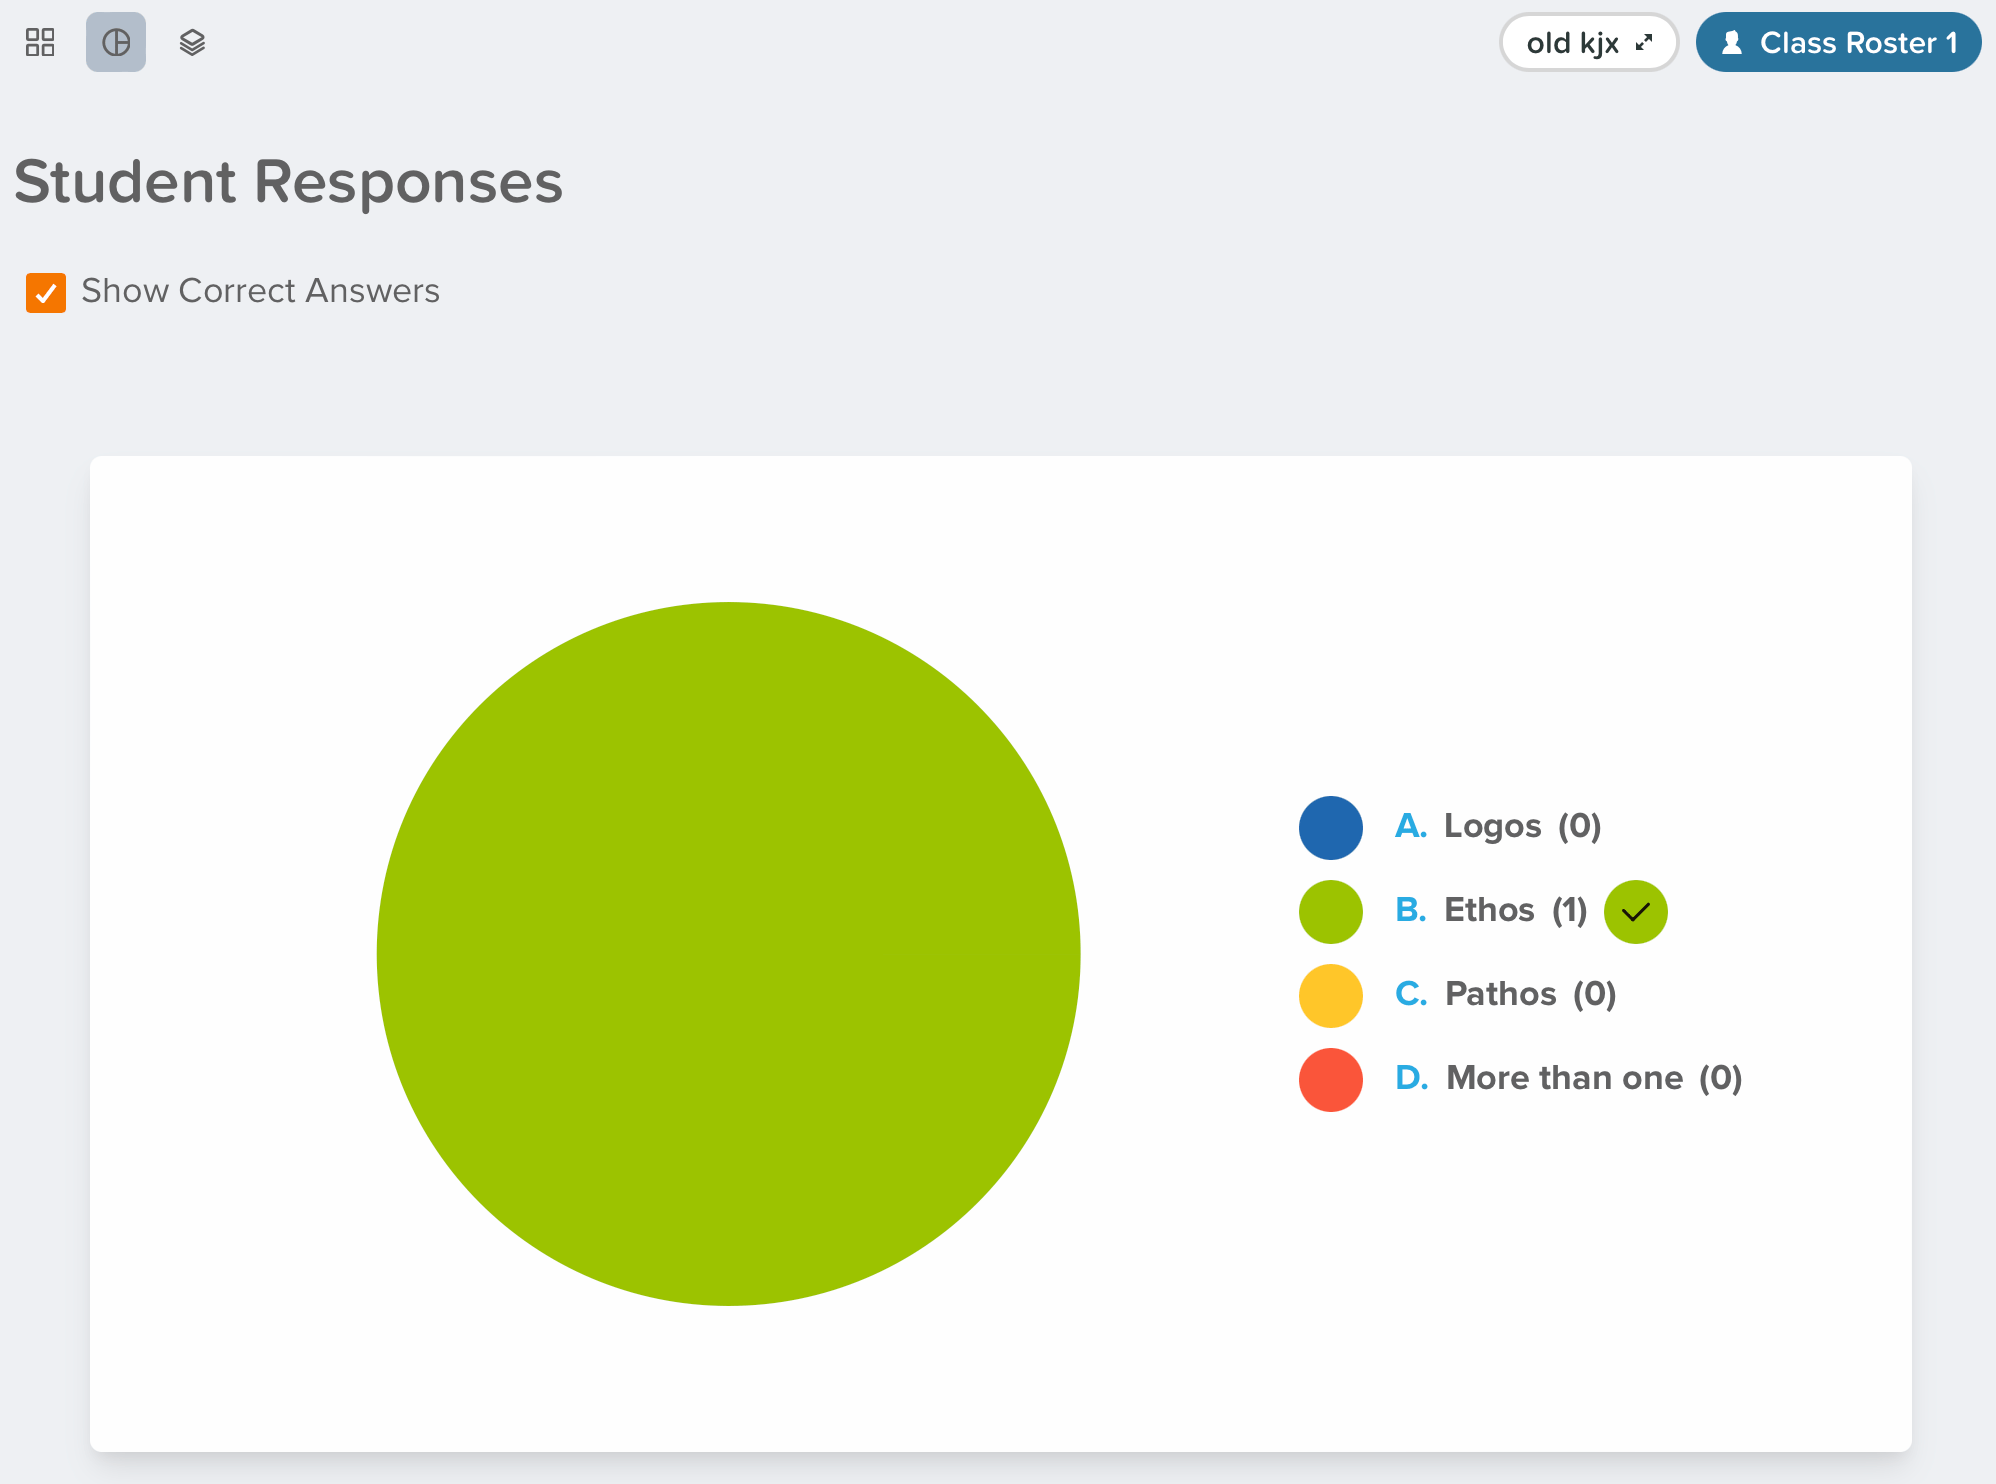
Task: Click the 'old kjx' pill button
Action: [x=1588, y=42]
